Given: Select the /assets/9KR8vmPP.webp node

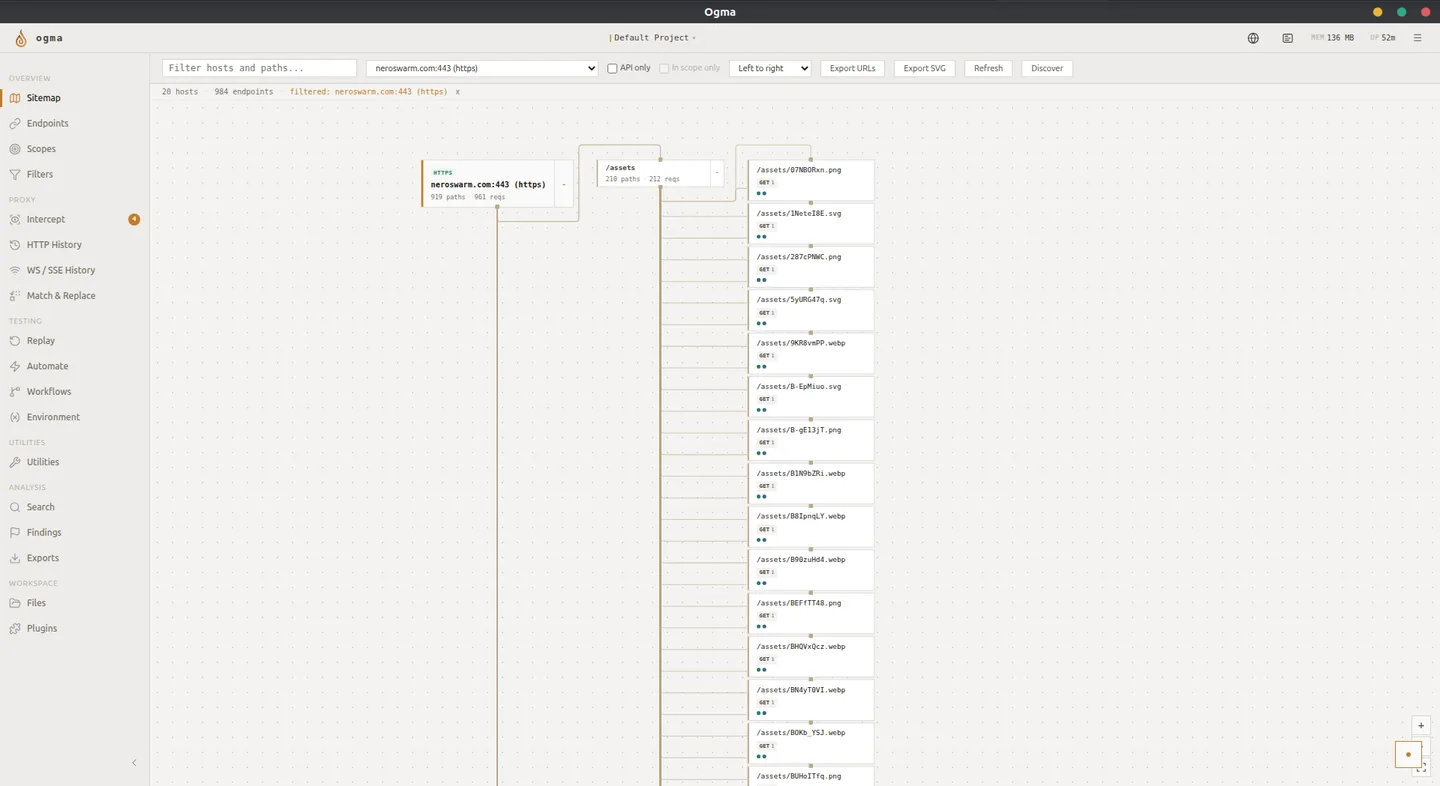Looking at the screenshot, I should (811, 353).
